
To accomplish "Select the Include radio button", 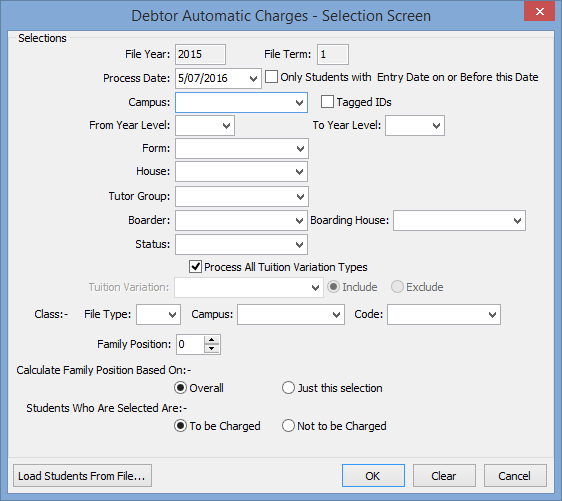I will [x=333, y=287].
